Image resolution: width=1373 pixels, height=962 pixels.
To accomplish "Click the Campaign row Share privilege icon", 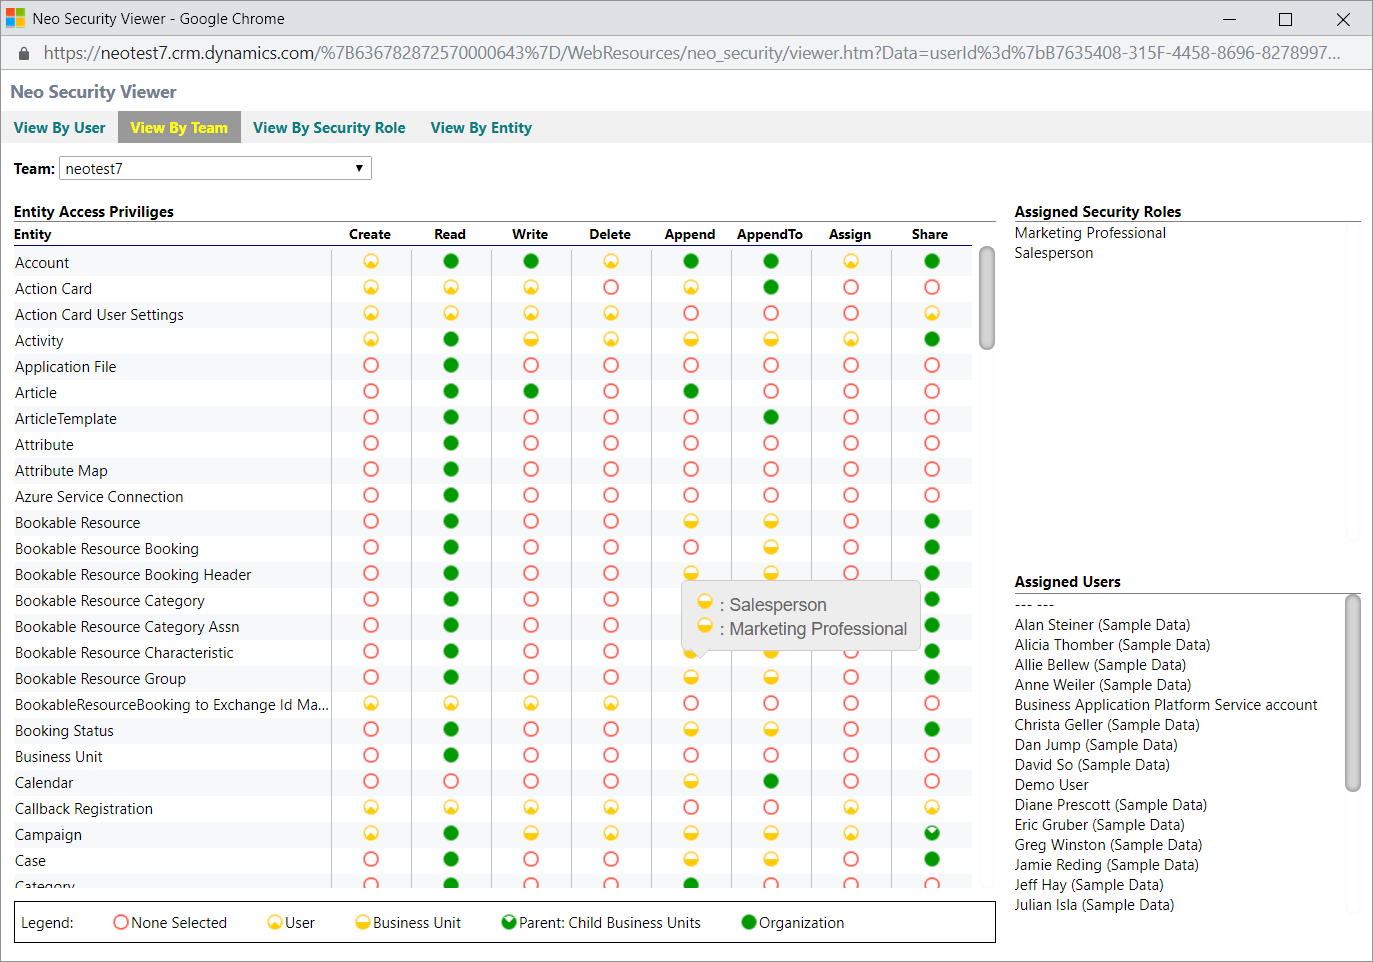I will [x=932, y=833].
